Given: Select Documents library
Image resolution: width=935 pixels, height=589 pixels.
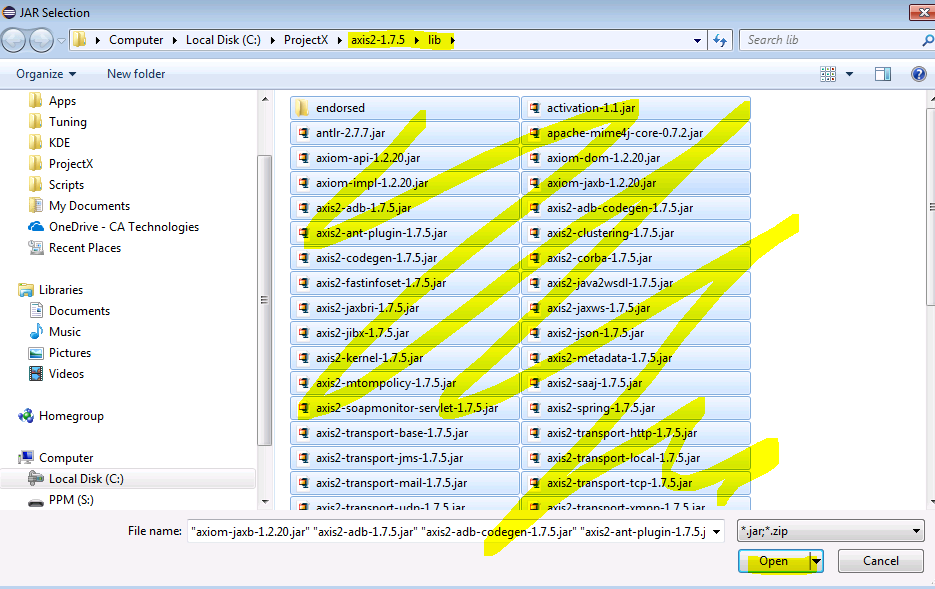Looking at the screenshot, I should (79, 311).
